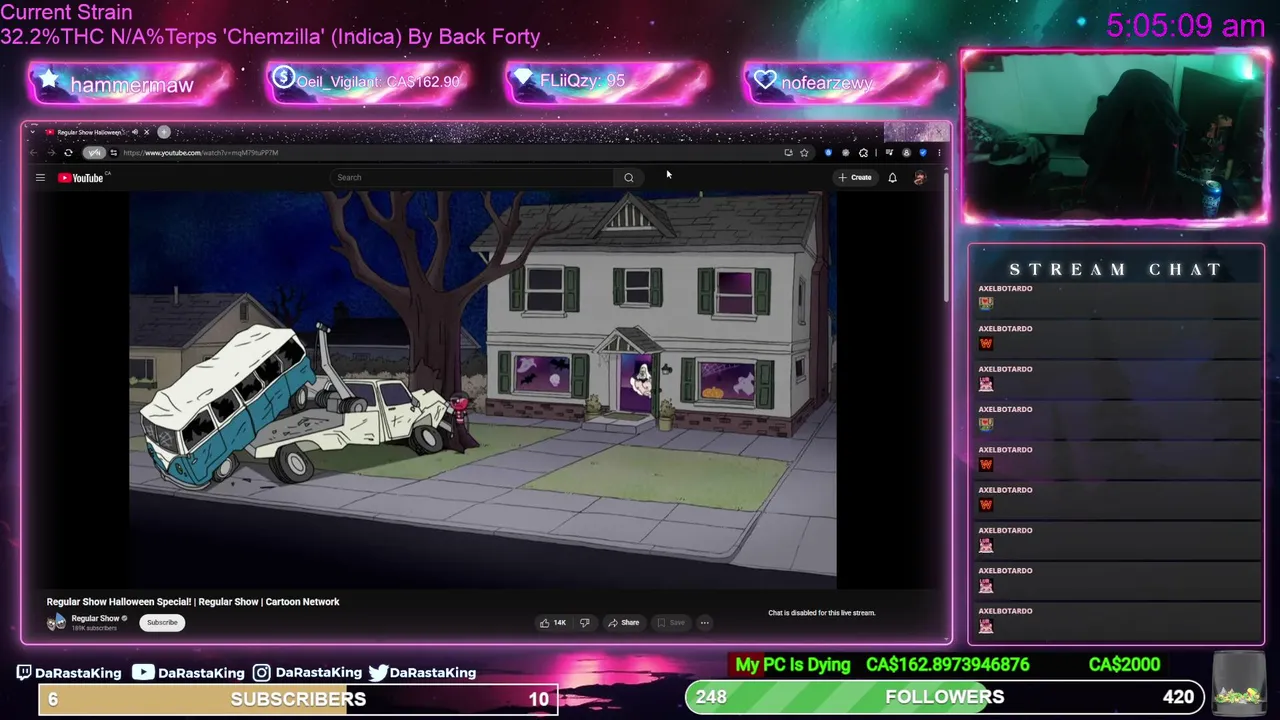
Task: Click the 'My PC Is Dying' goal text
Action: (x=793, y=664)
